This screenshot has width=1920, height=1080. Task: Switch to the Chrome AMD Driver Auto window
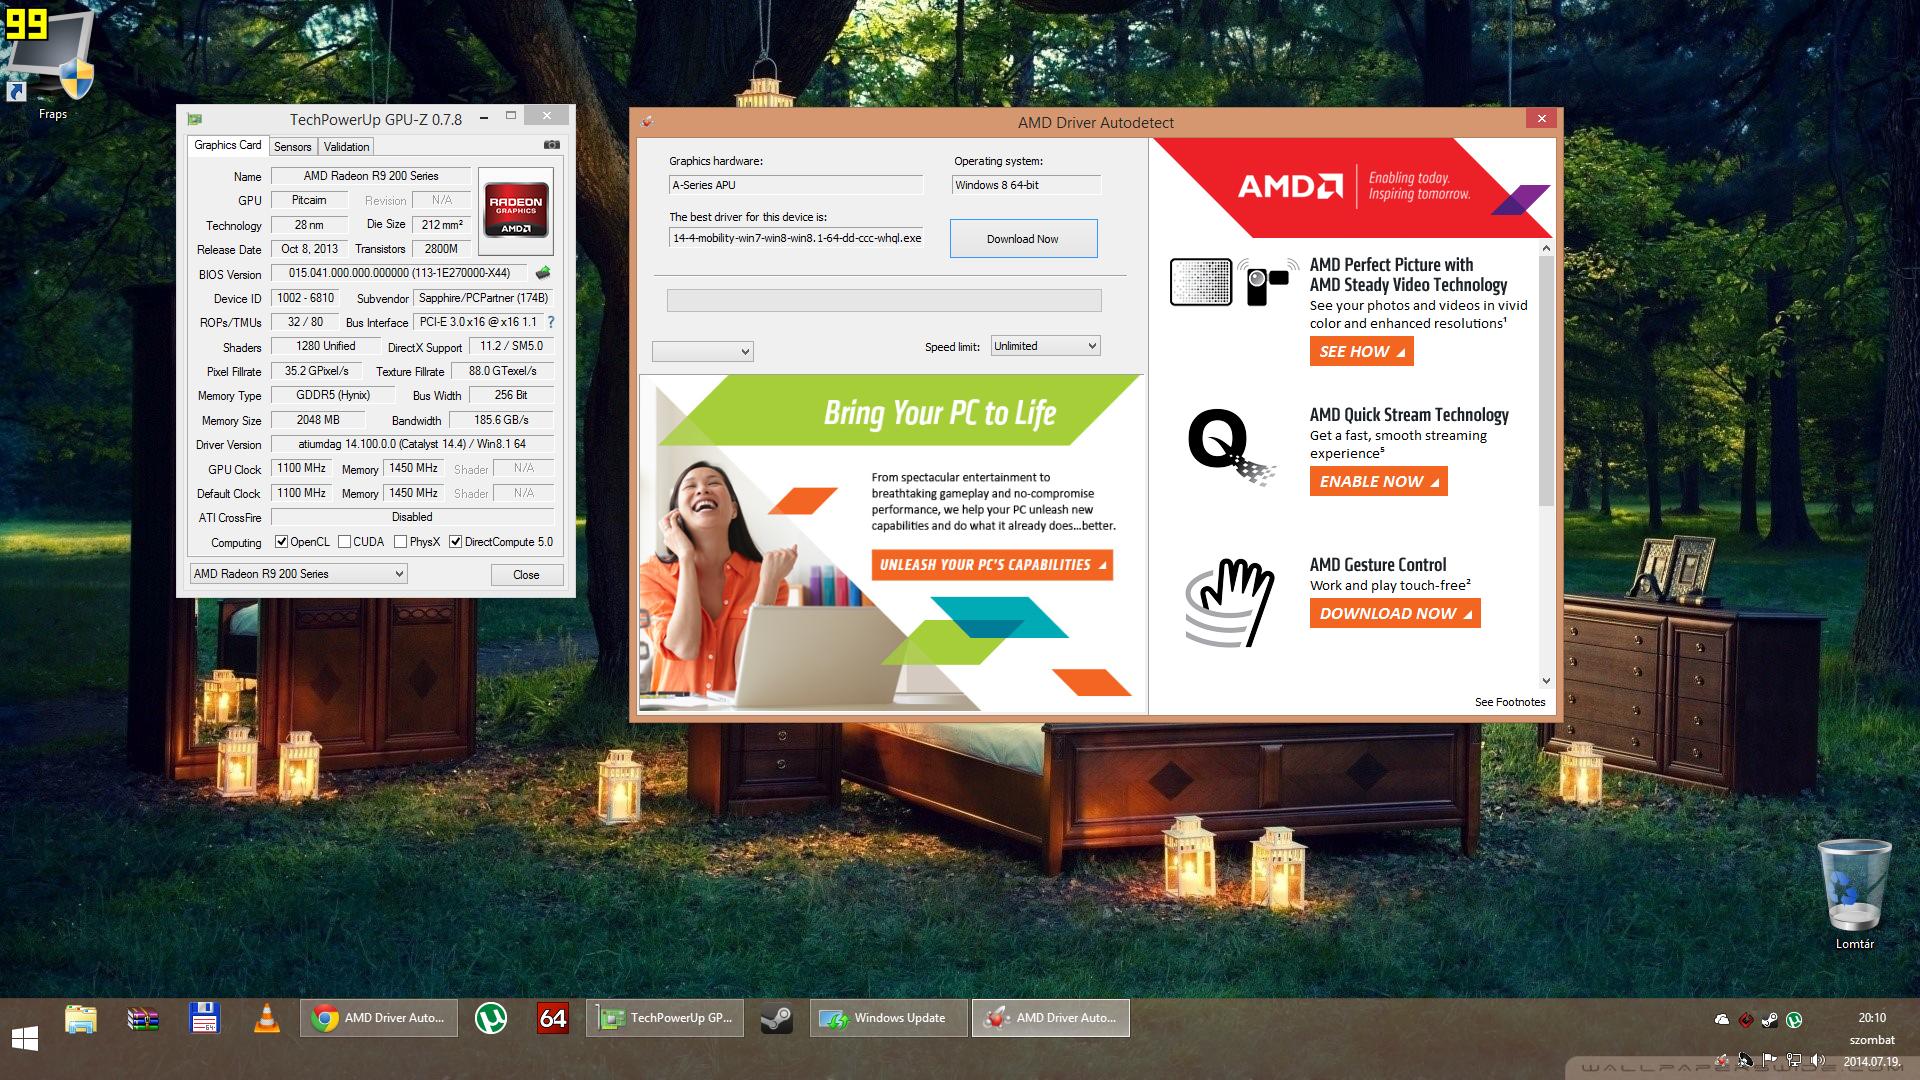[x=379, y=1018]
